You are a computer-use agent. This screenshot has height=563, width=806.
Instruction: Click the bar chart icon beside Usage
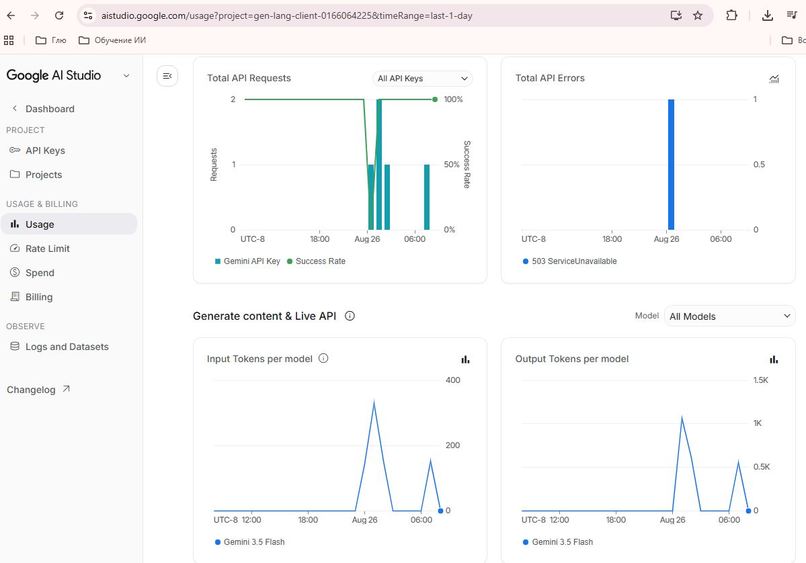[x=15, y=224]
